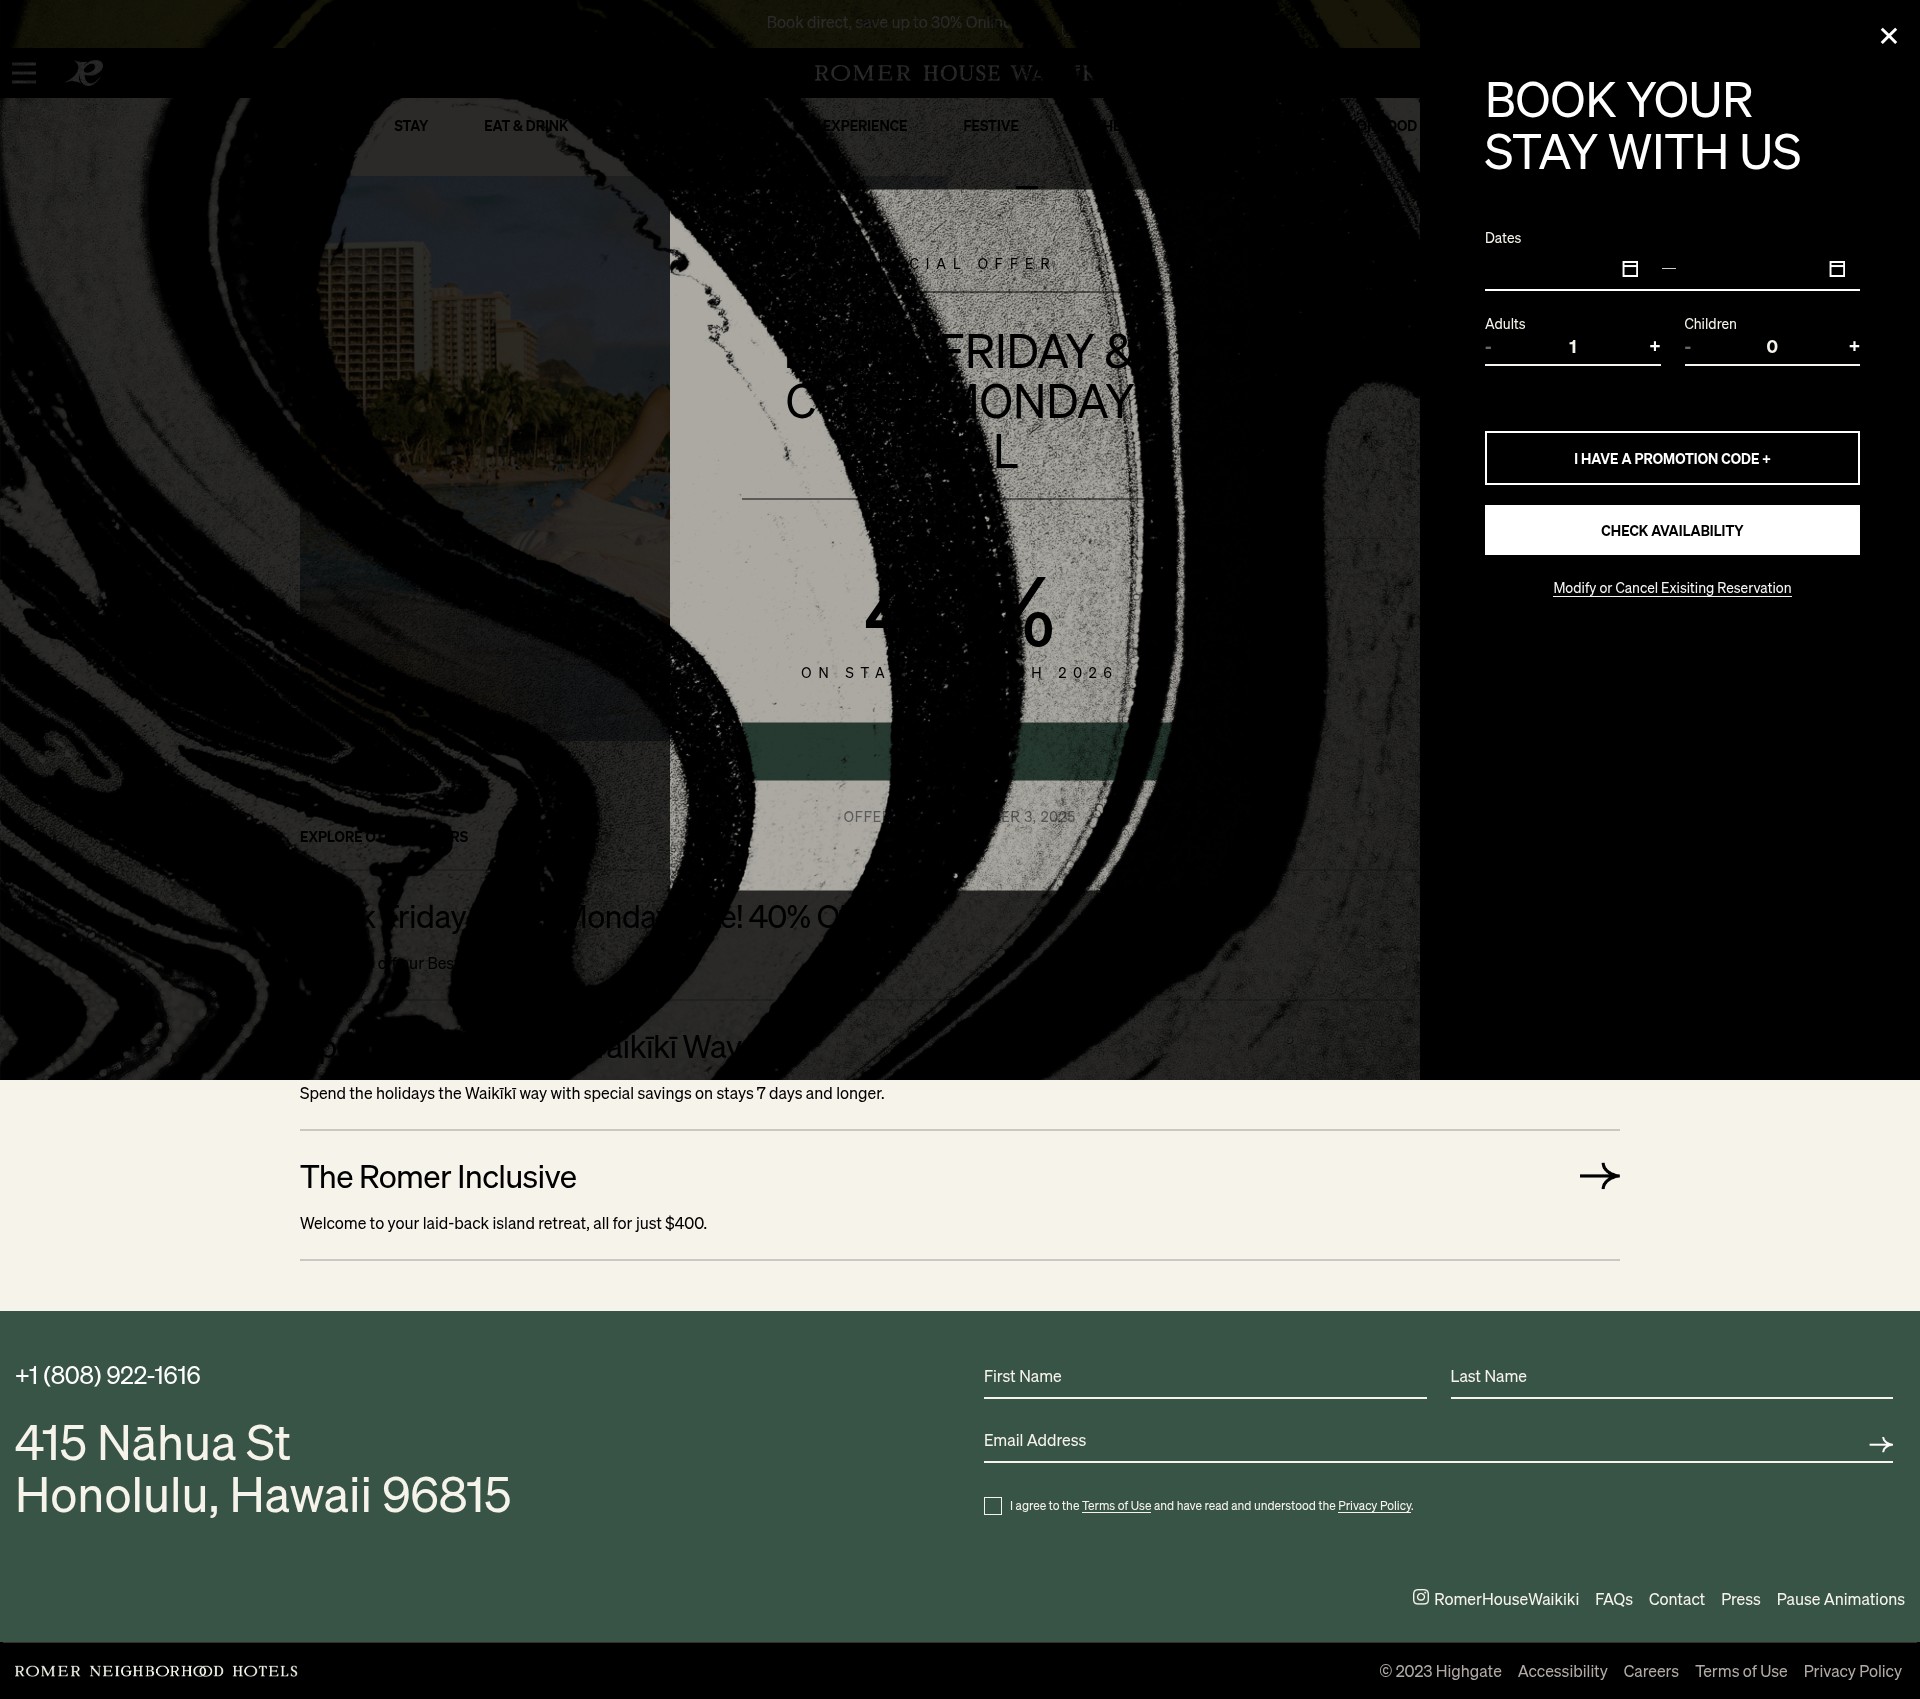This screenshot has height=1699, width=1920.
Task: Open the Careers footer link
Action: tap(1651, 1671)
